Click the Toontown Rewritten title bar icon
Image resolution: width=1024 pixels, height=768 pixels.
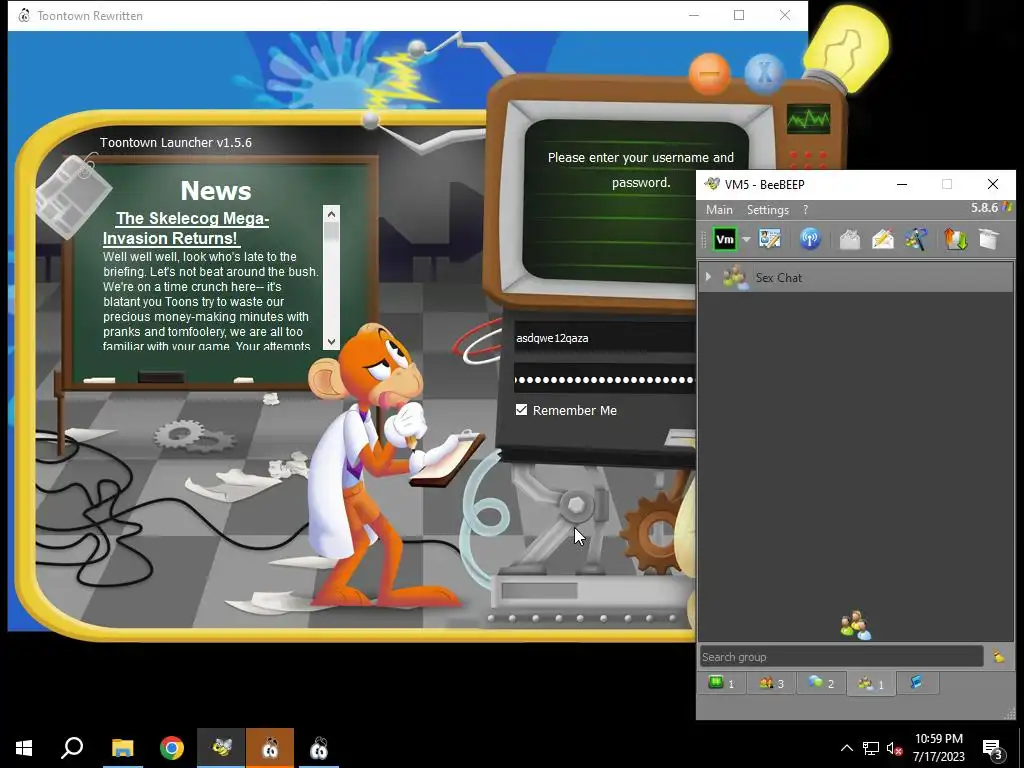pos(24,15)
